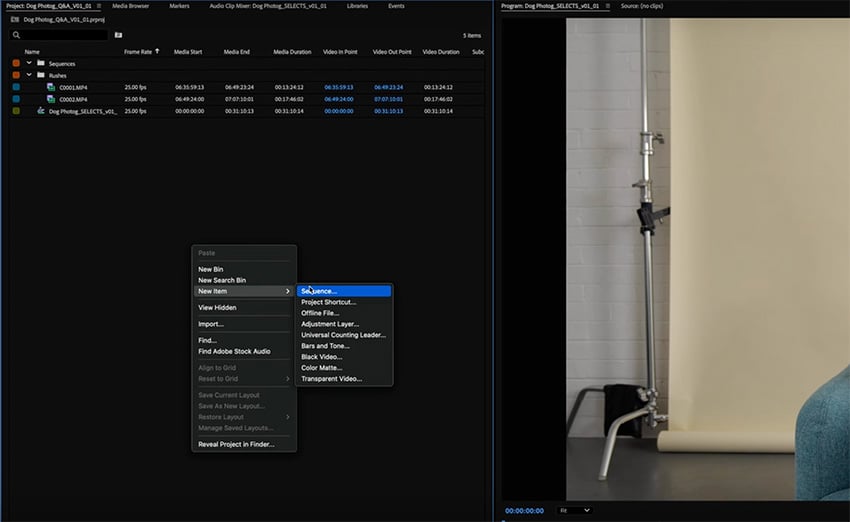Viewport: 850px width, 522px height.
Task: Switch to the Markers tab
Action: pos(179,6)
